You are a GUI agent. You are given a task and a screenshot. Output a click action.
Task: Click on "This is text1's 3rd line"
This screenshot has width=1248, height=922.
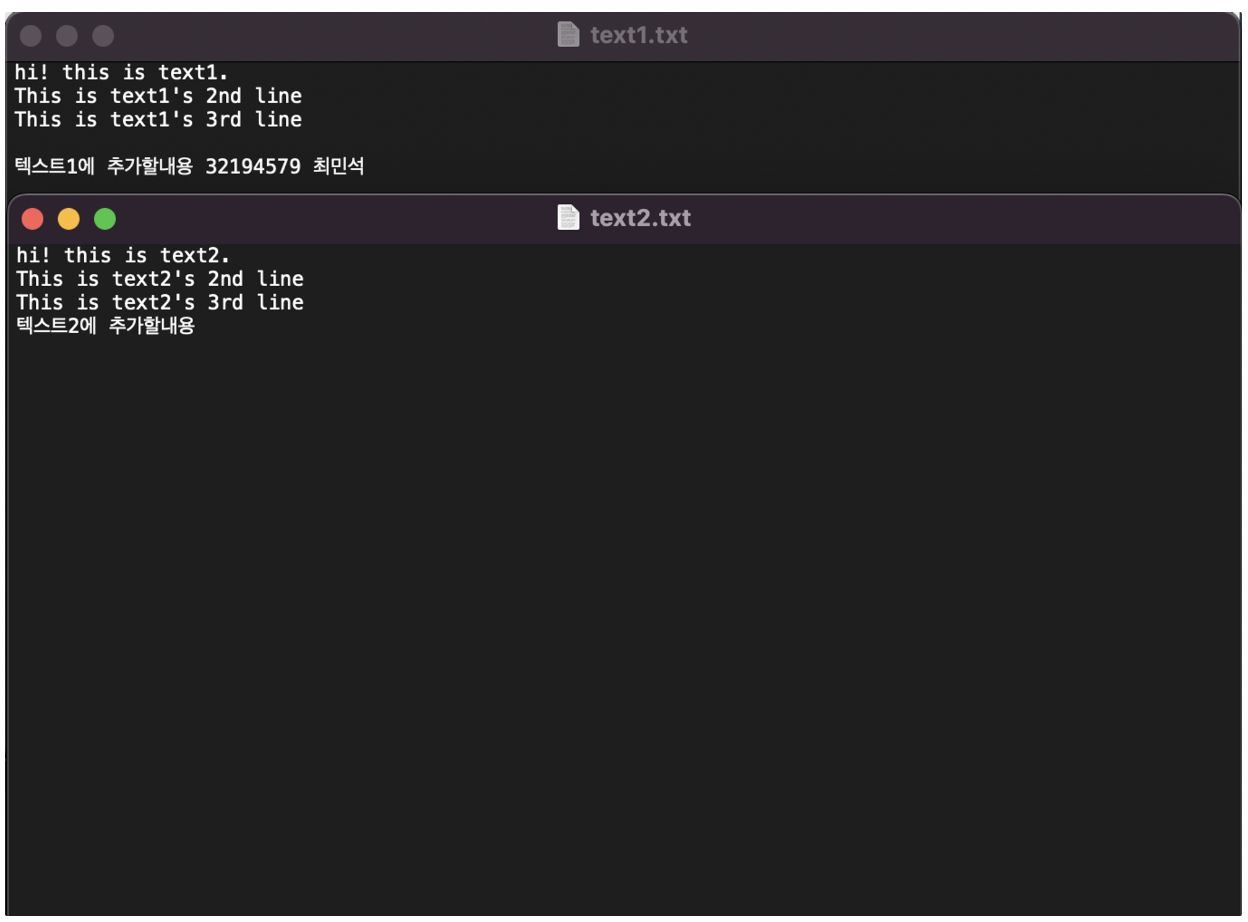tap(157, 119)
